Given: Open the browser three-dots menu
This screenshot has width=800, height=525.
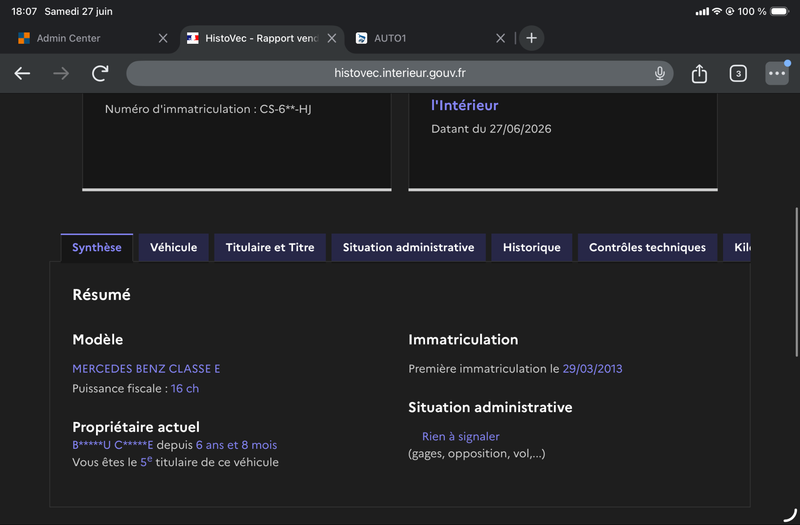Looking at the screenshot, I should [777, 73].
